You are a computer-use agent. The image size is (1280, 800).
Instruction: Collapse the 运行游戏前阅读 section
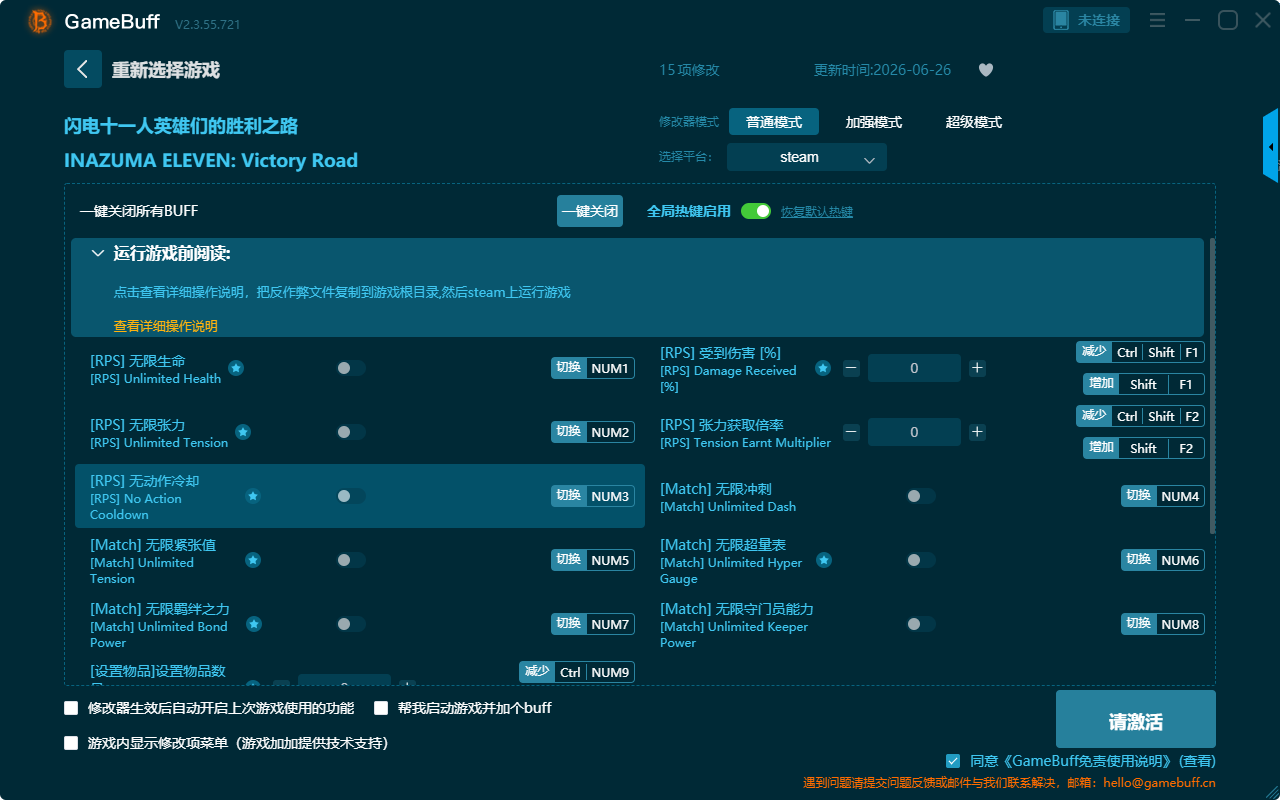click(x=98, y=254)
